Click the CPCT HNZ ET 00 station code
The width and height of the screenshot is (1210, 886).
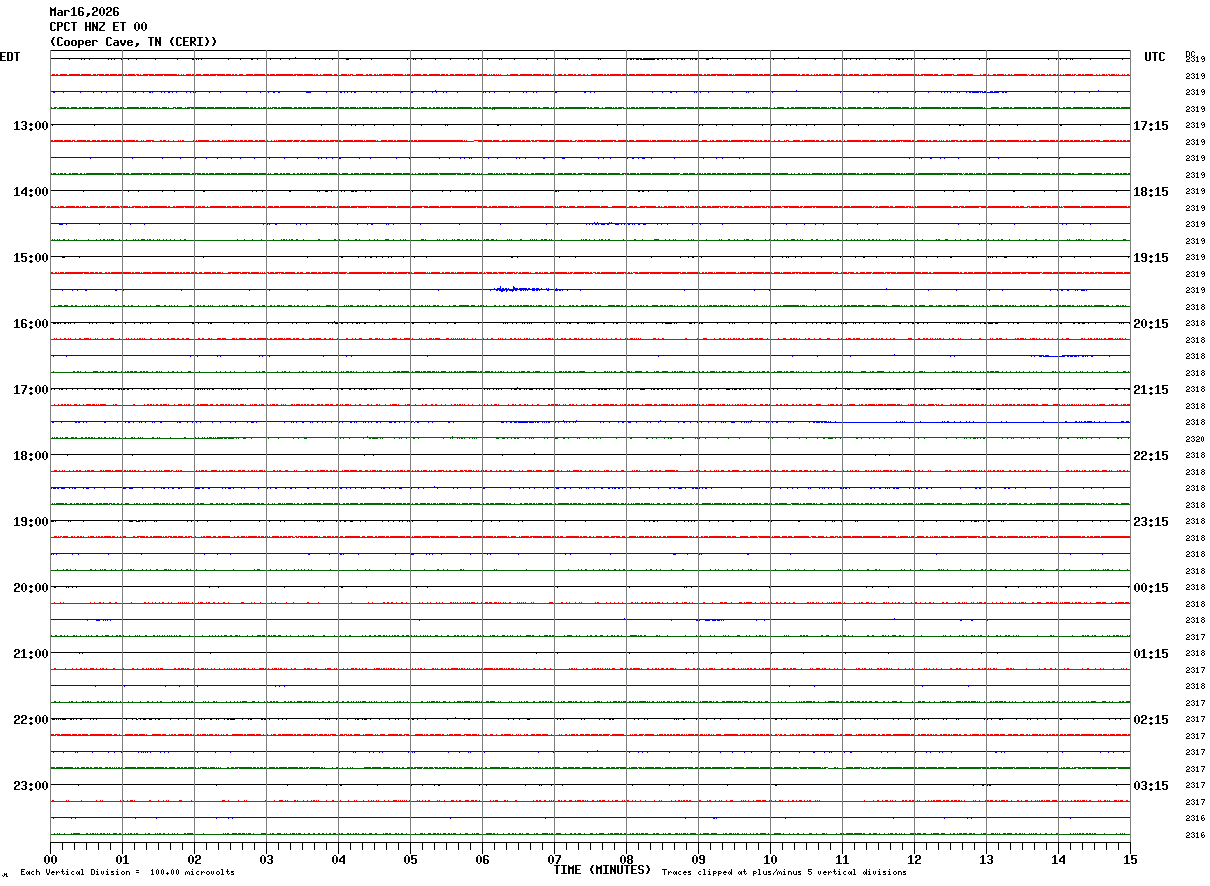(98, 27)
